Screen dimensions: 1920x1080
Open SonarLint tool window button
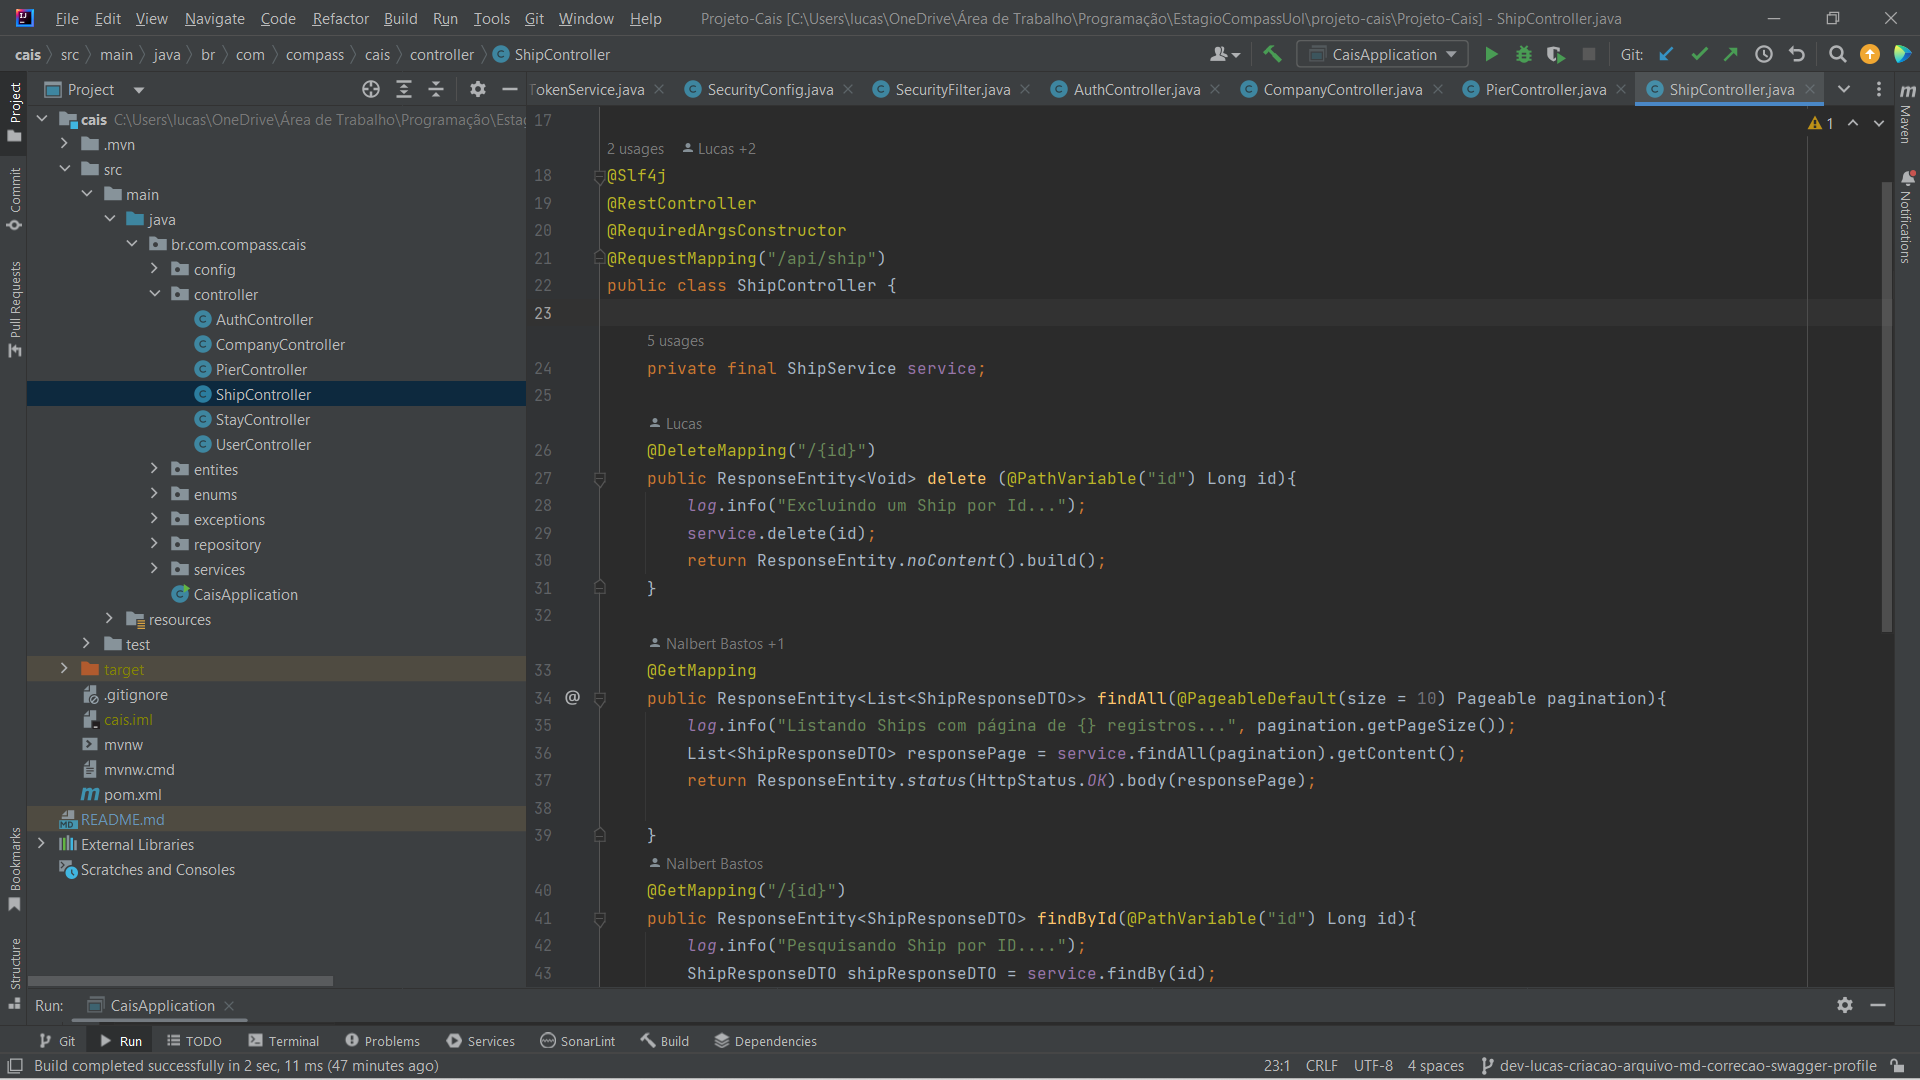578,1041
